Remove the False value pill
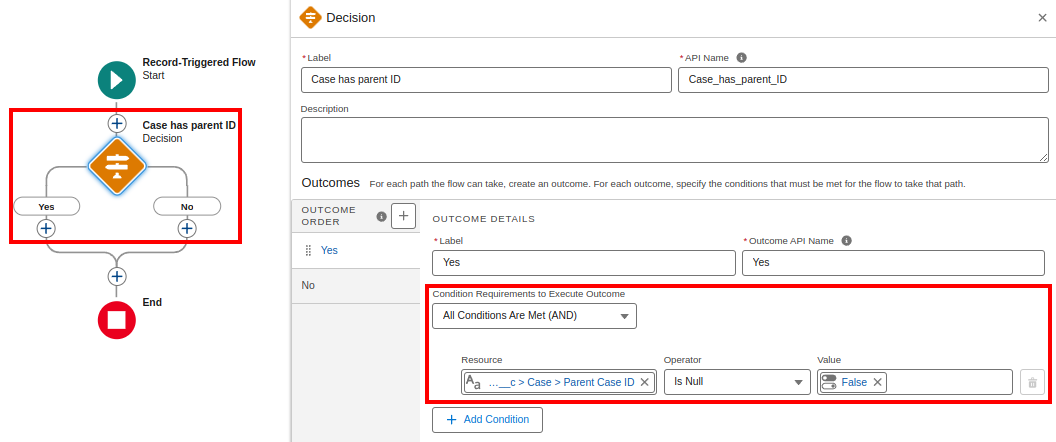Screen dimensions: 1056x442 [877, 382]
